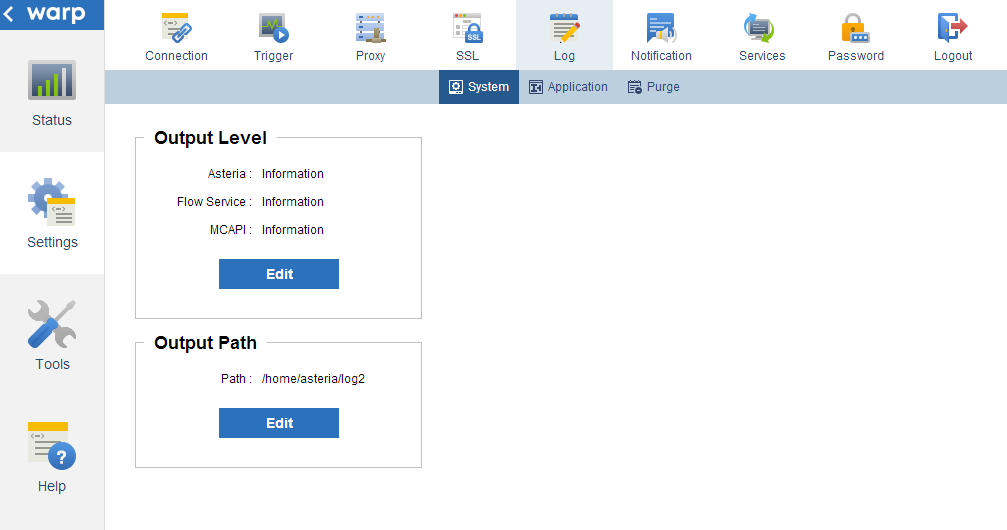Click the Connection label in top toolbar
Screen dimensions: 1007x530
coord(177,56)
